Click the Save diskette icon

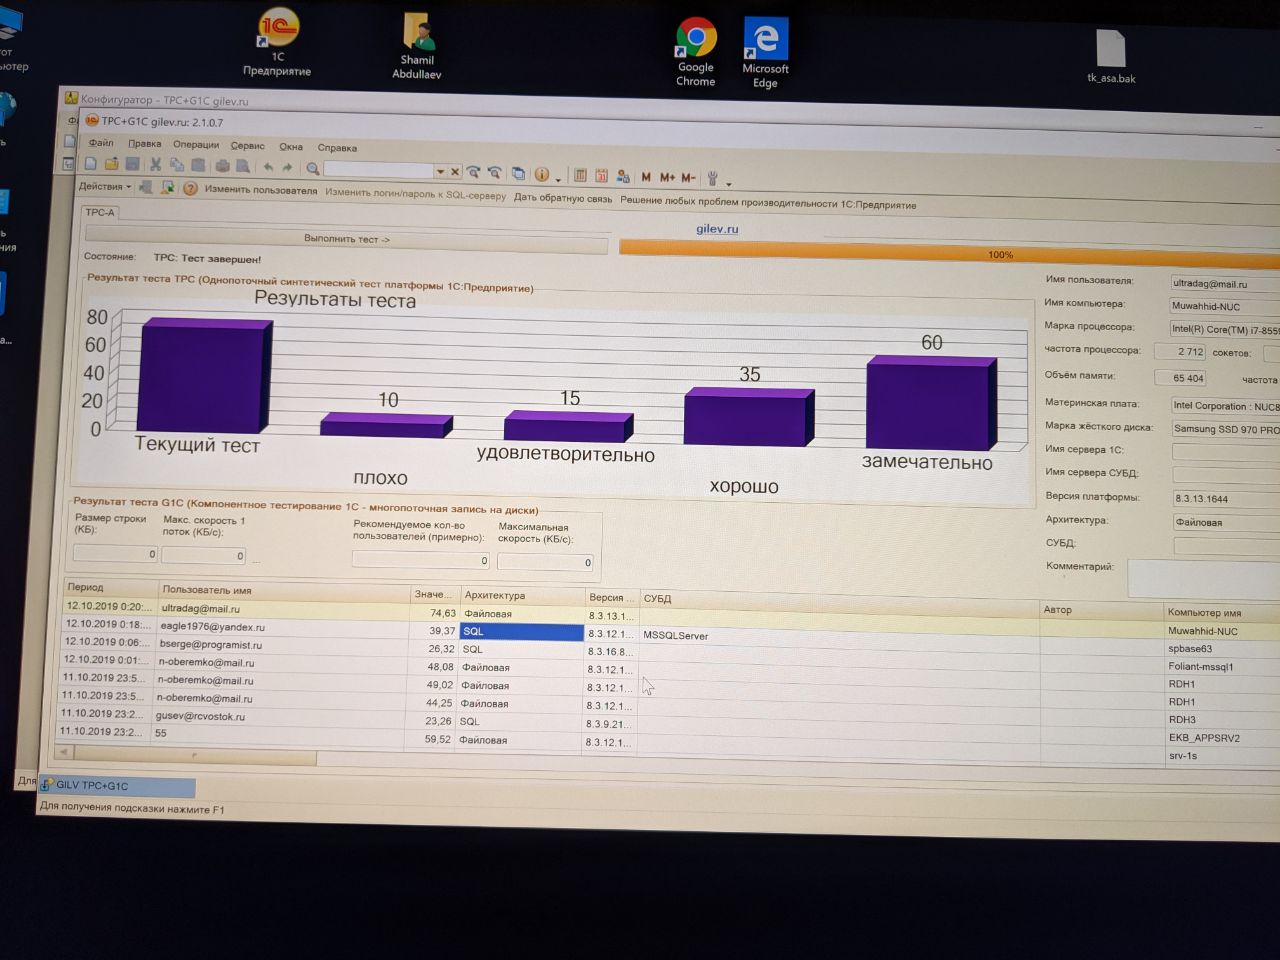(132, 164)
